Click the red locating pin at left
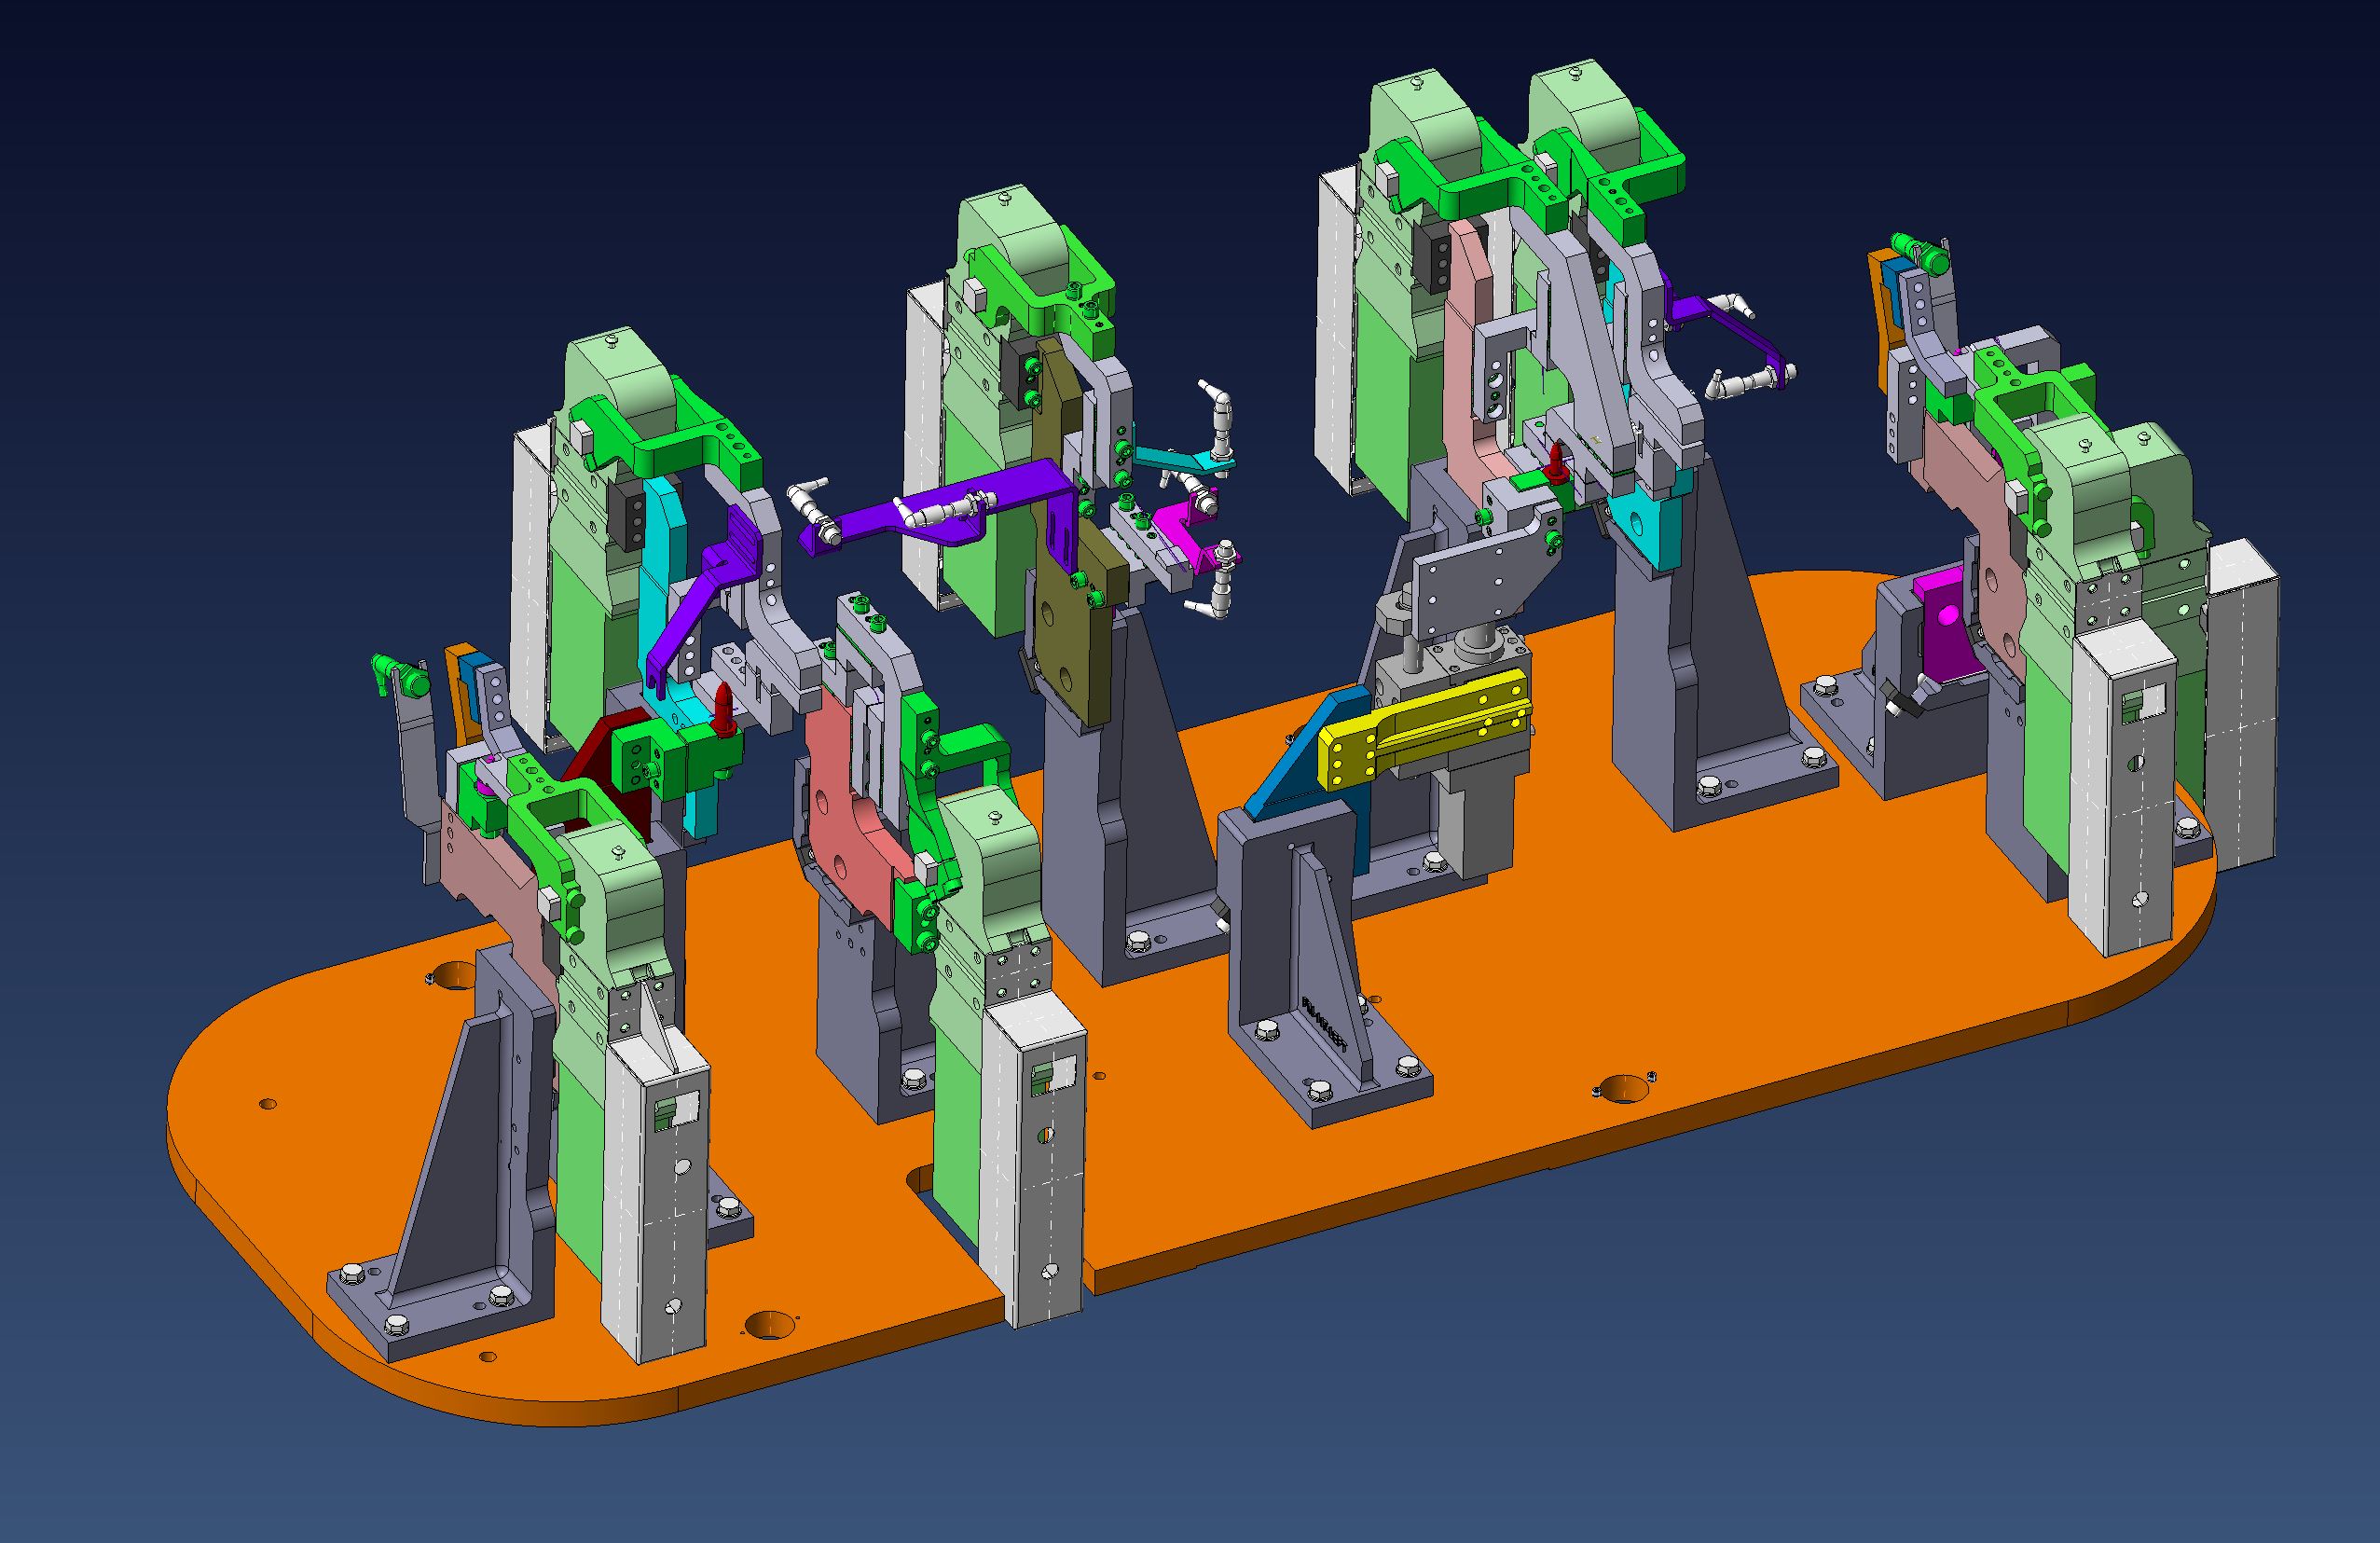The width and height of the screenshot is (2380, 1543). [725, 707]
